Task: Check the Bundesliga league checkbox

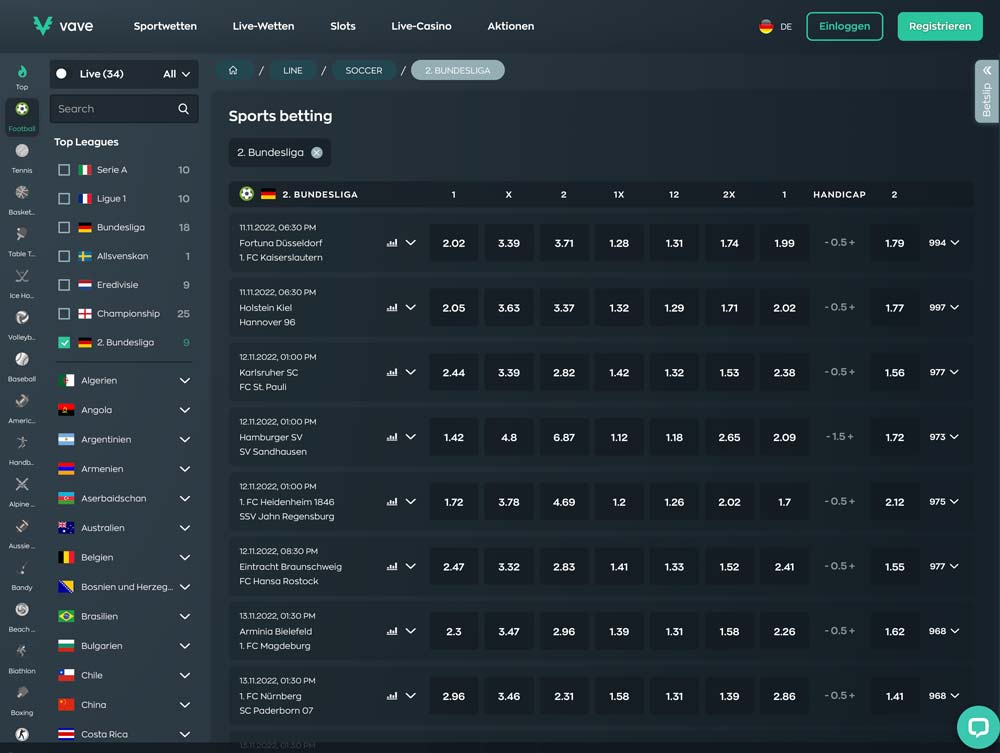Action: point(64,227)
